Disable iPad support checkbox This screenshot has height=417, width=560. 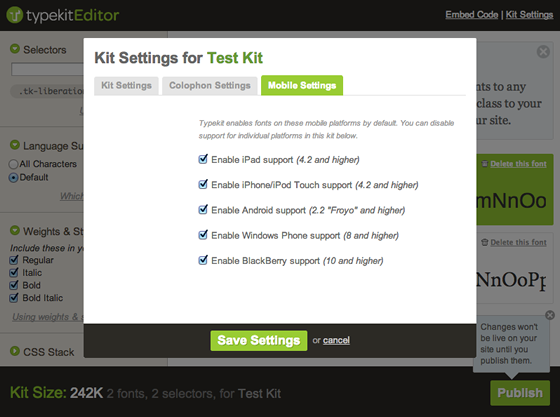203,159
